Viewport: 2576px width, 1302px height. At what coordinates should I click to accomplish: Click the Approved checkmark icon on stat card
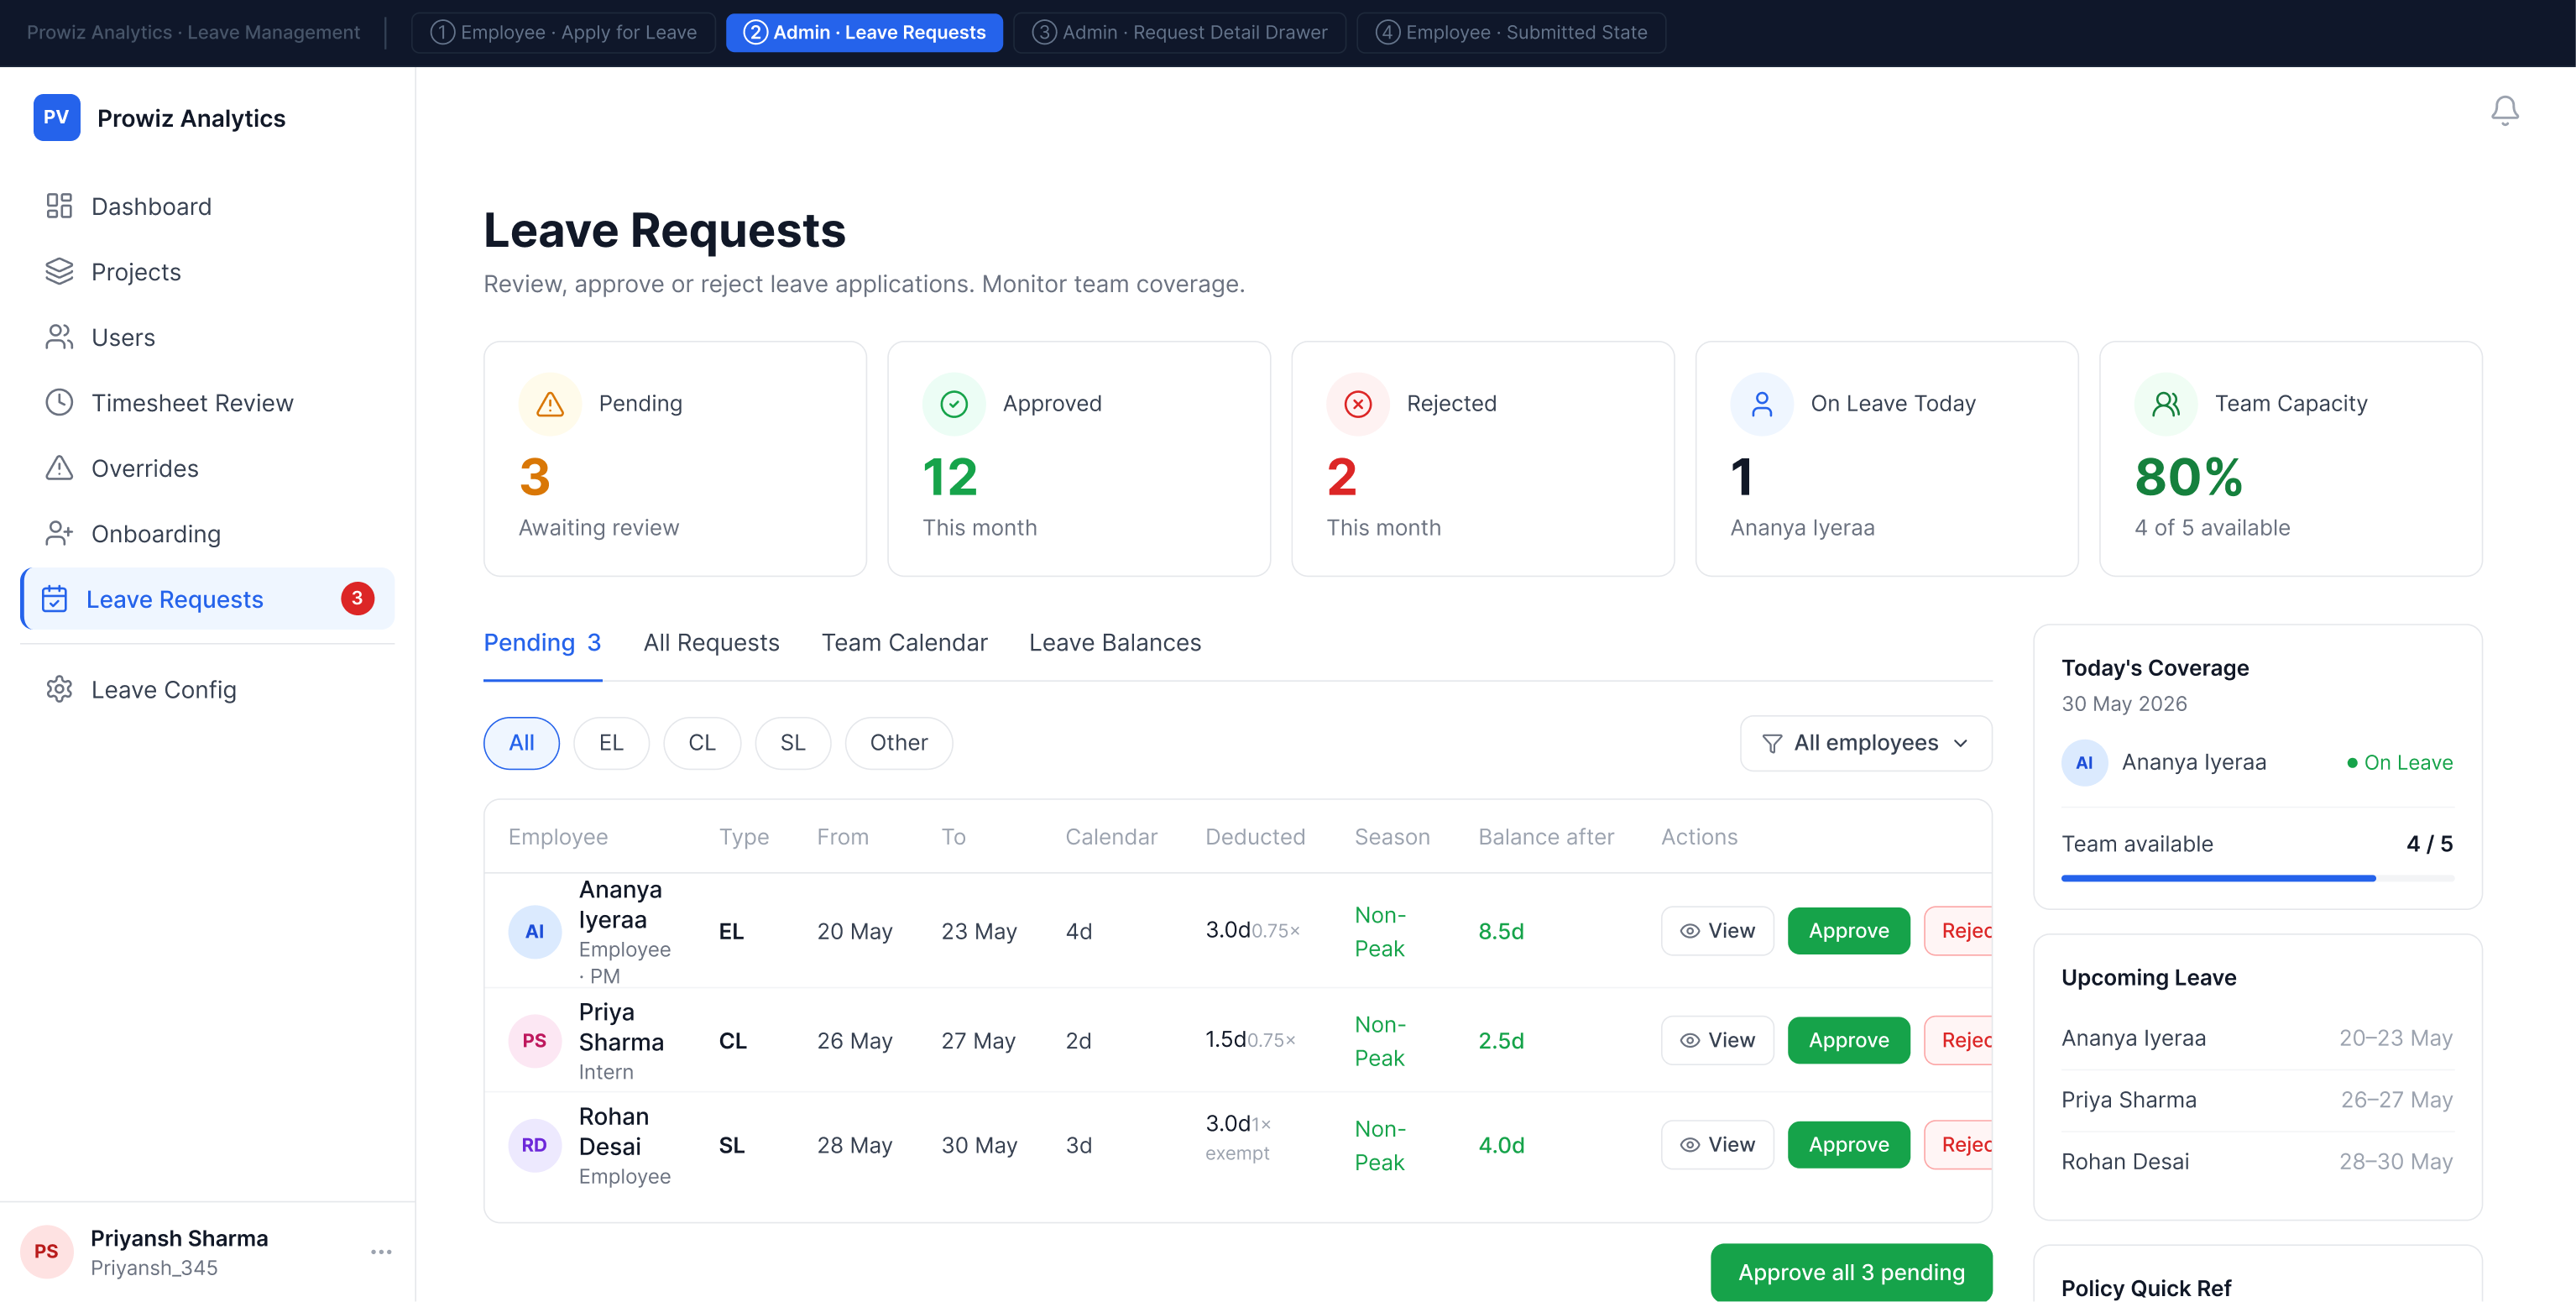click(954, 404)
